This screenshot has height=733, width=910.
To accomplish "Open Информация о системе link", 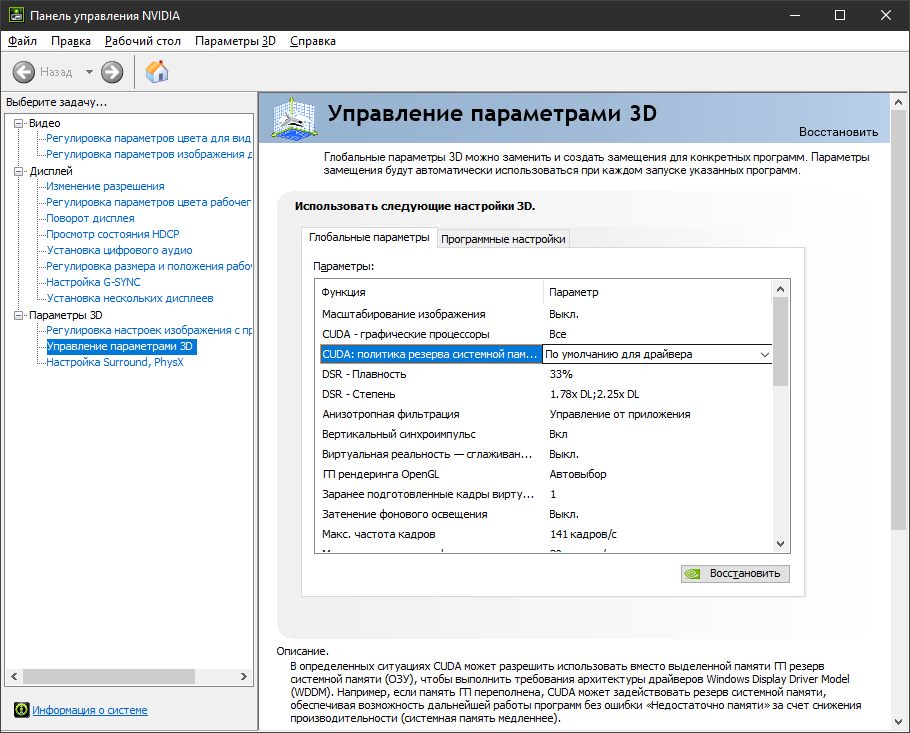I will (90, 710).
